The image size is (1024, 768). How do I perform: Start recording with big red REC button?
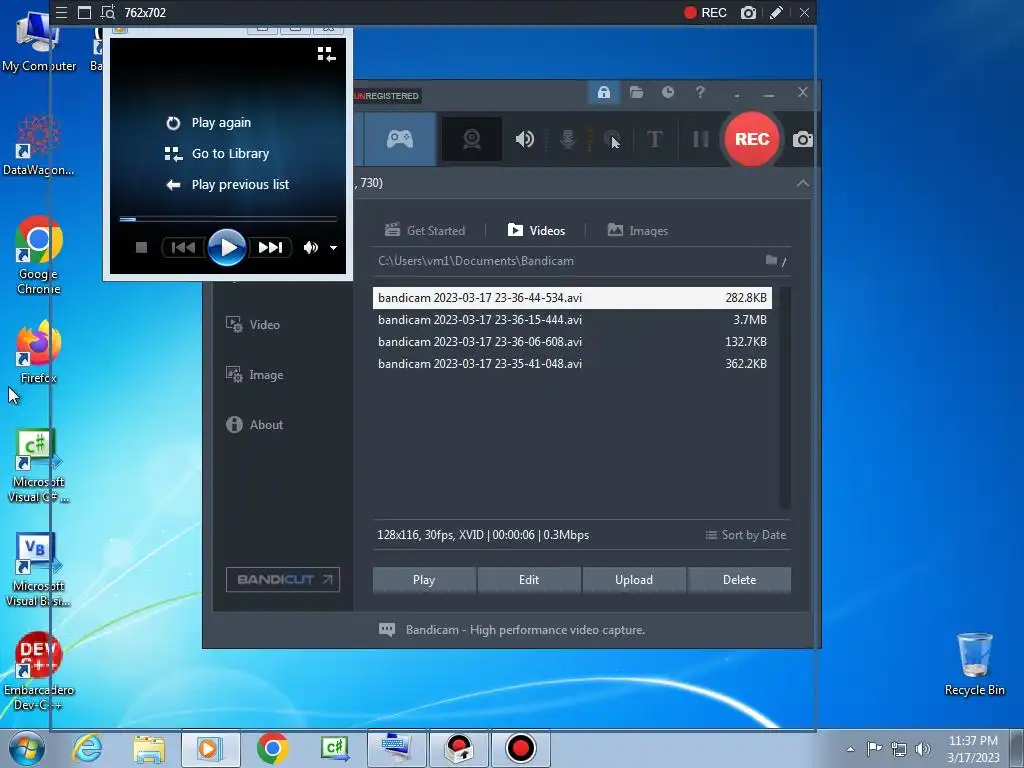click(752, 139)
